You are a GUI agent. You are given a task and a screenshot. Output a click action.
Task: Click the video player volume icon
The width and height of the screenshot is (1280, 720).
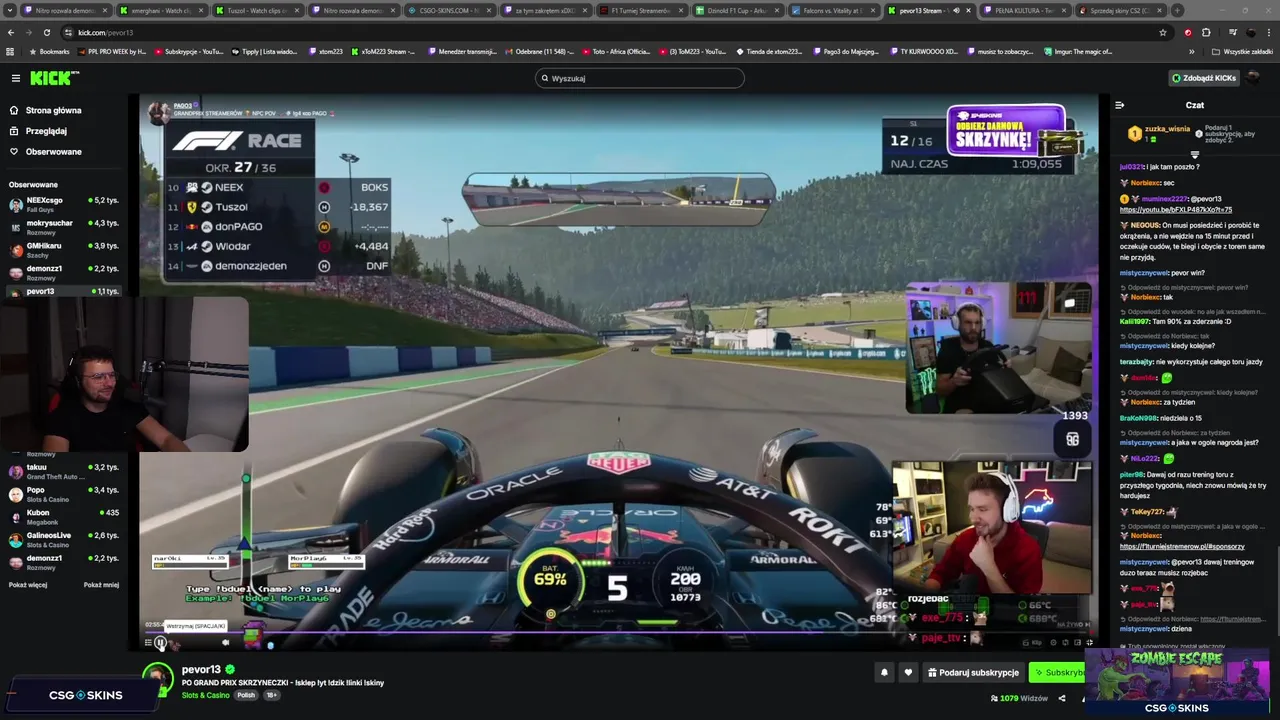(225, 643)
